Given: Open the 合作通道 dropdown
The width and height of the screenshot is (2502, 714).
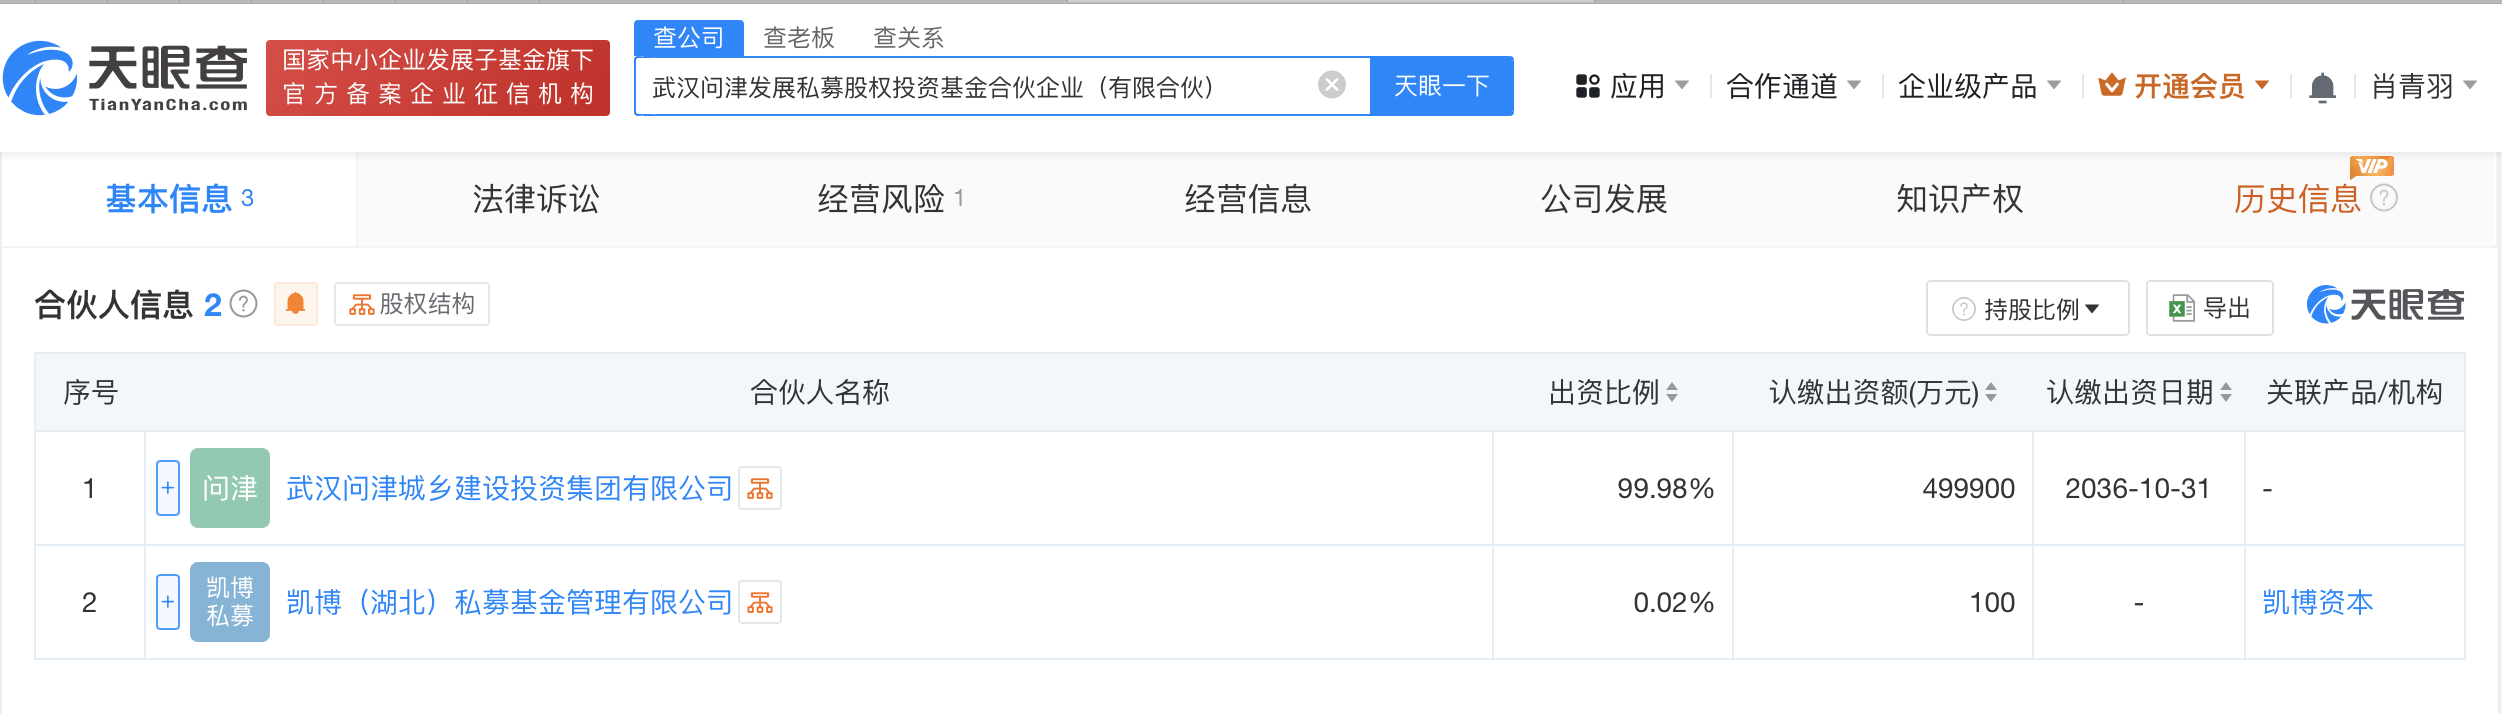Looking at the screenshot, I should click(x=1793, y=87).
